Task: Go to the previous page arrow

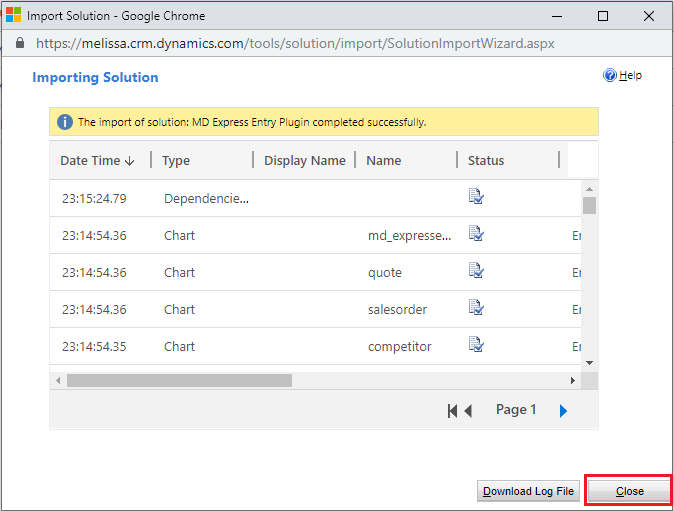Action: pos(468,411)
